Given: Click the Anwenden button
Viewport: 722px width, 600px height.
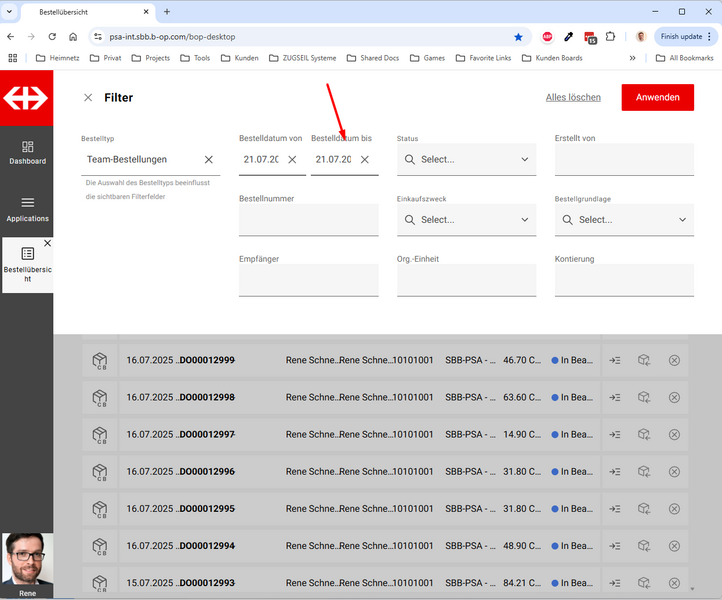Looking at the screenshot, I should click(x=657, y=98).
